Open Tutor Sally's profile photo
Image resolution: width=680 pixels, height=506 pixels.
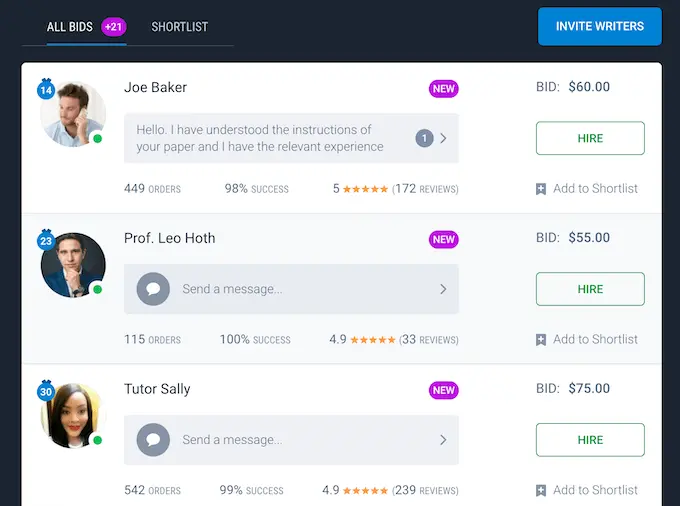coord(73,415)
